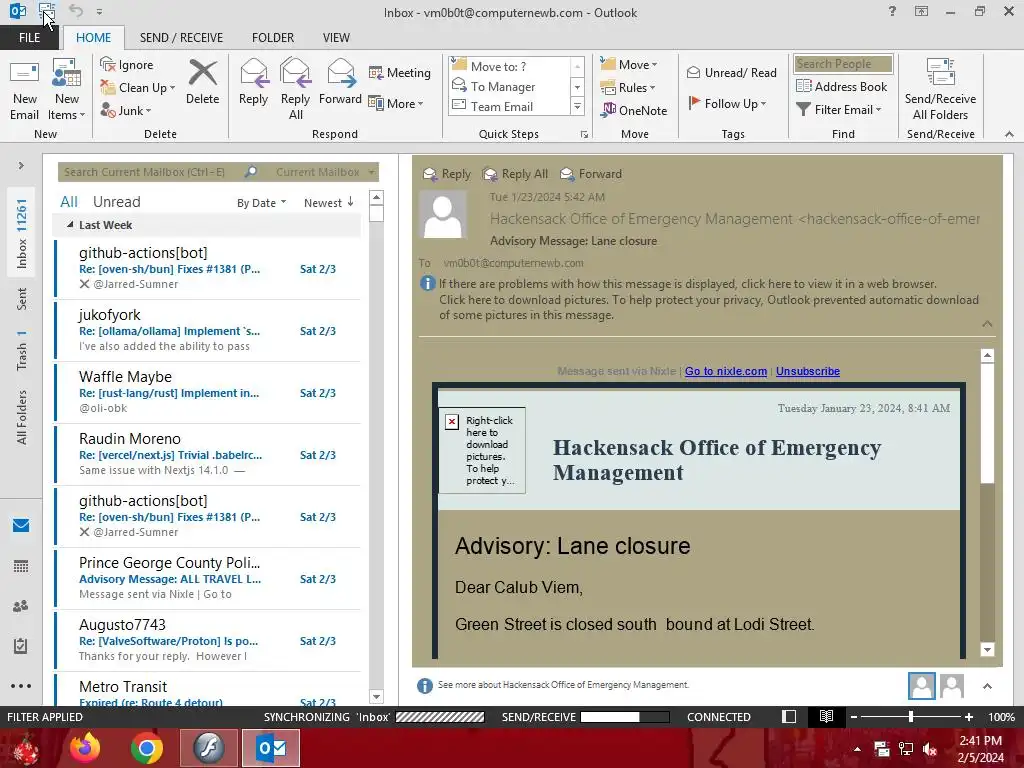This screenshot has height=768, width=1024.
Task: Create a New Email
Action: pos(24,90)
